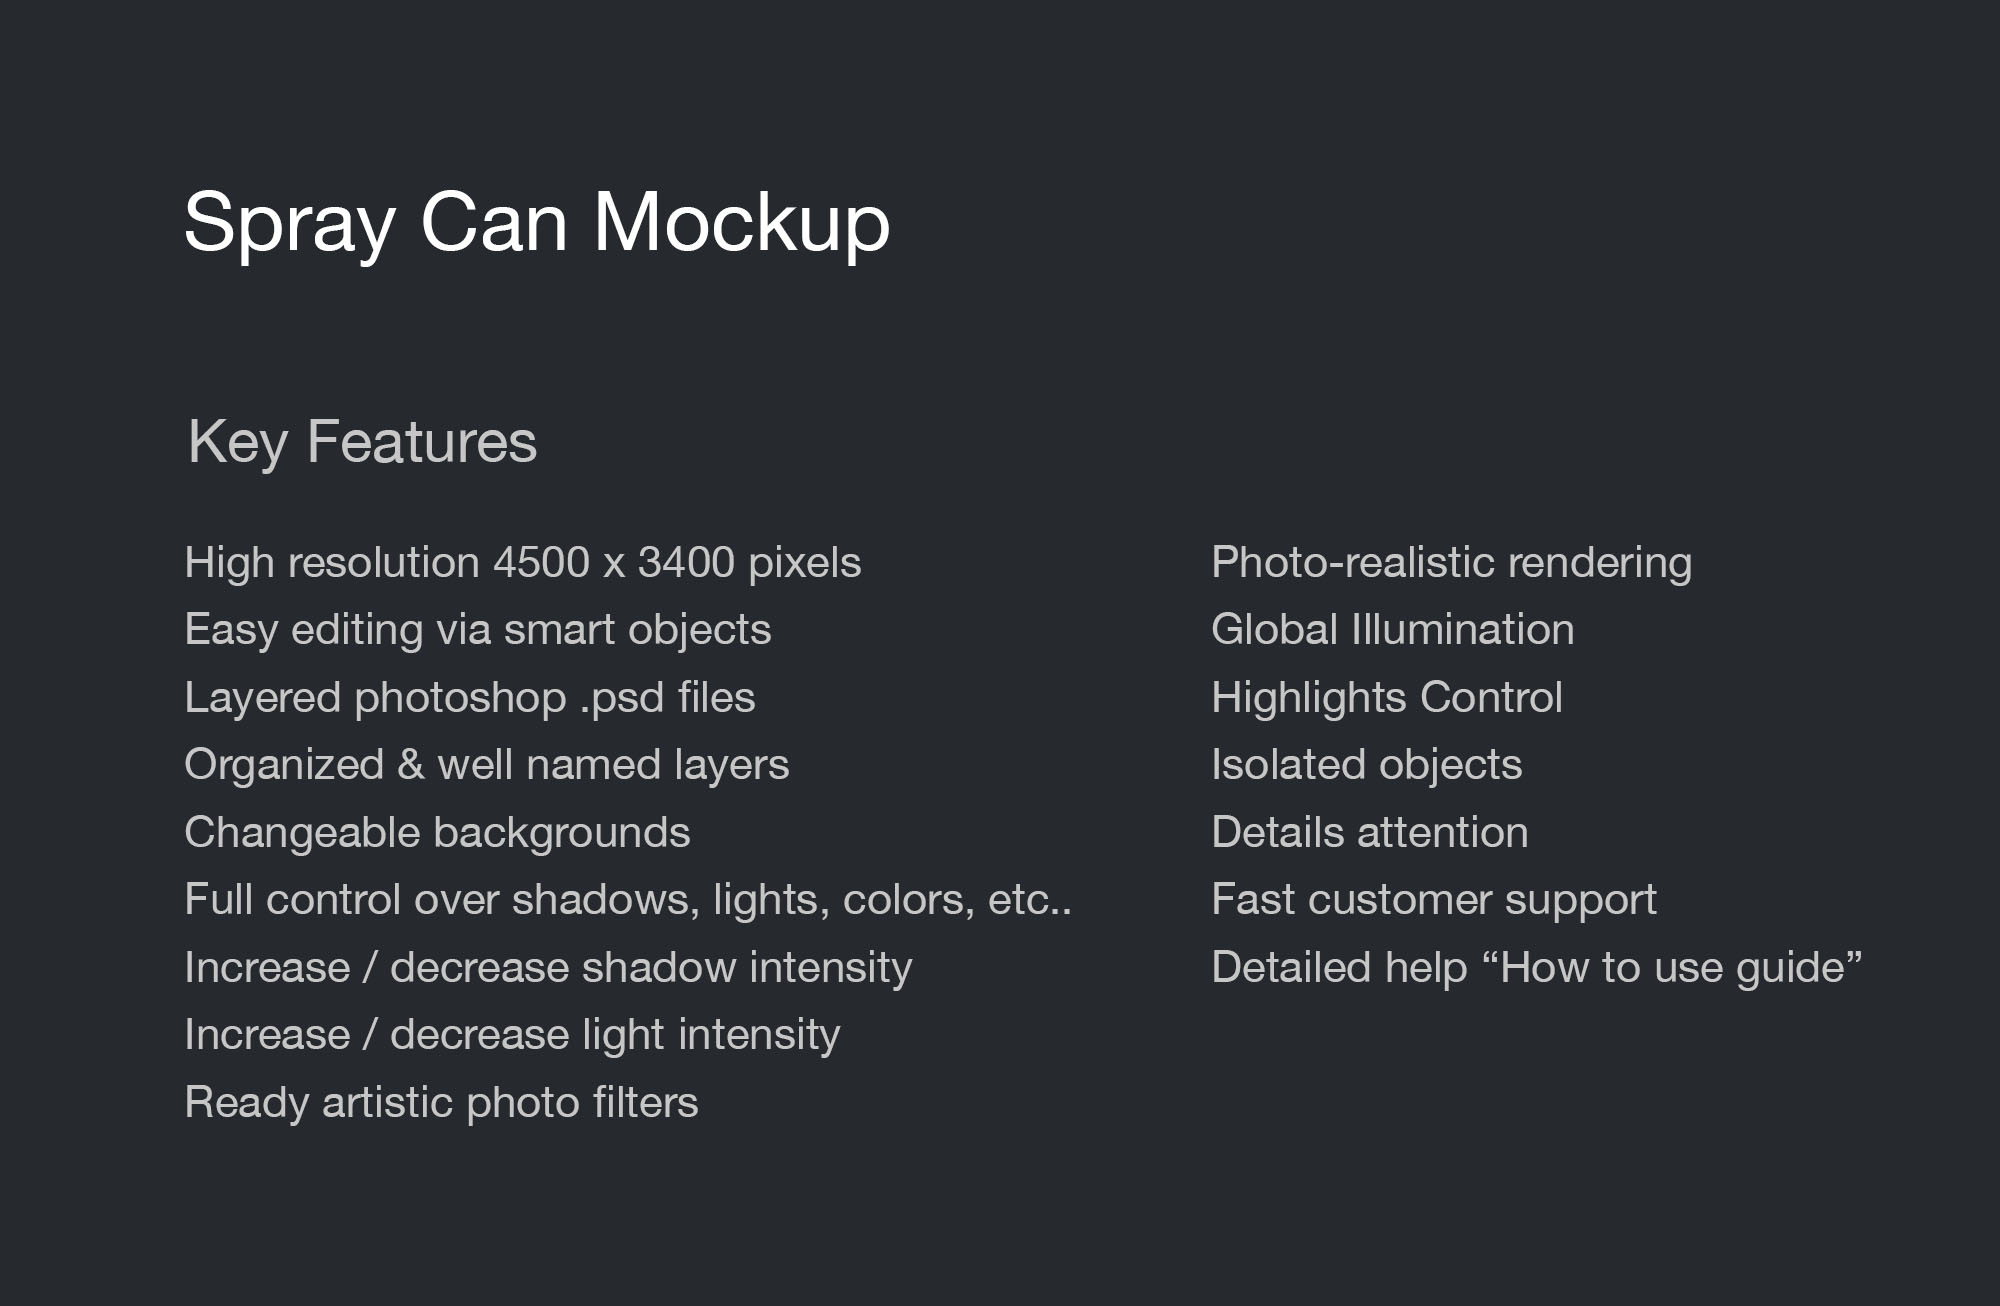Select the Global Illumination feature line
The width and height of the screenshot is (2000, 1306).
pos(1392,630)
